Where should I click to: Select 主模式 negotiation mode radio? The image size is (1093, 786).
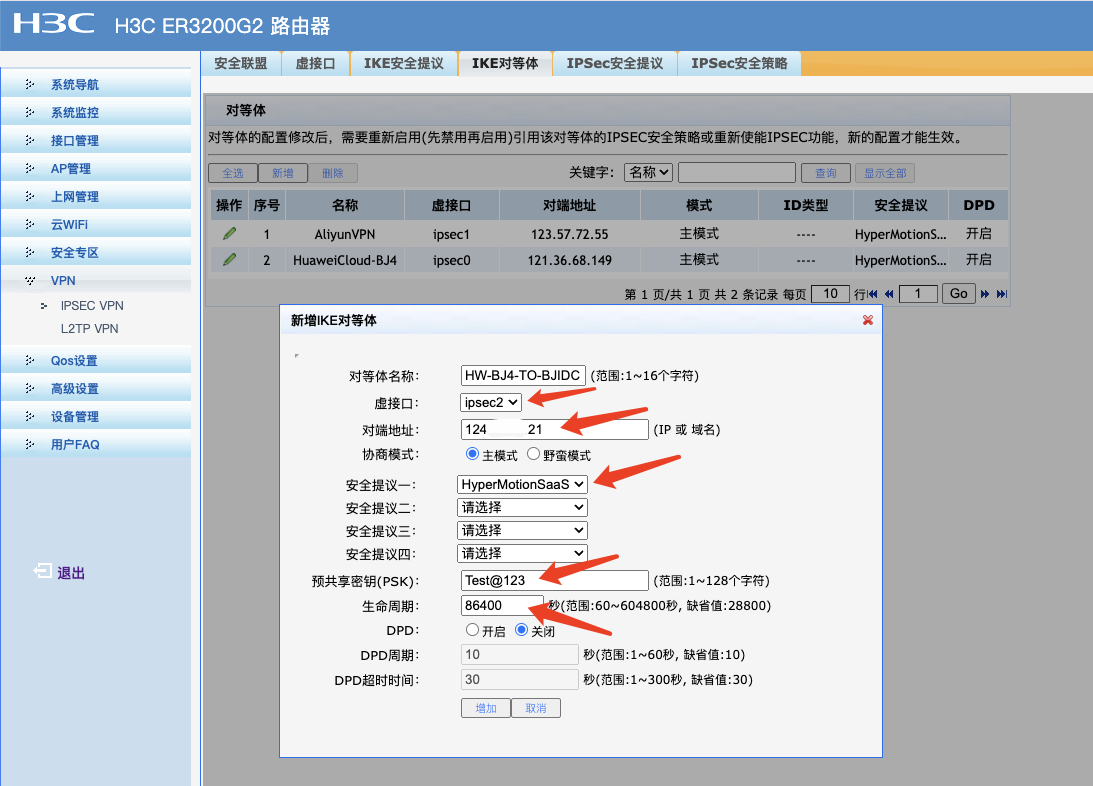(x=472, y=454)
